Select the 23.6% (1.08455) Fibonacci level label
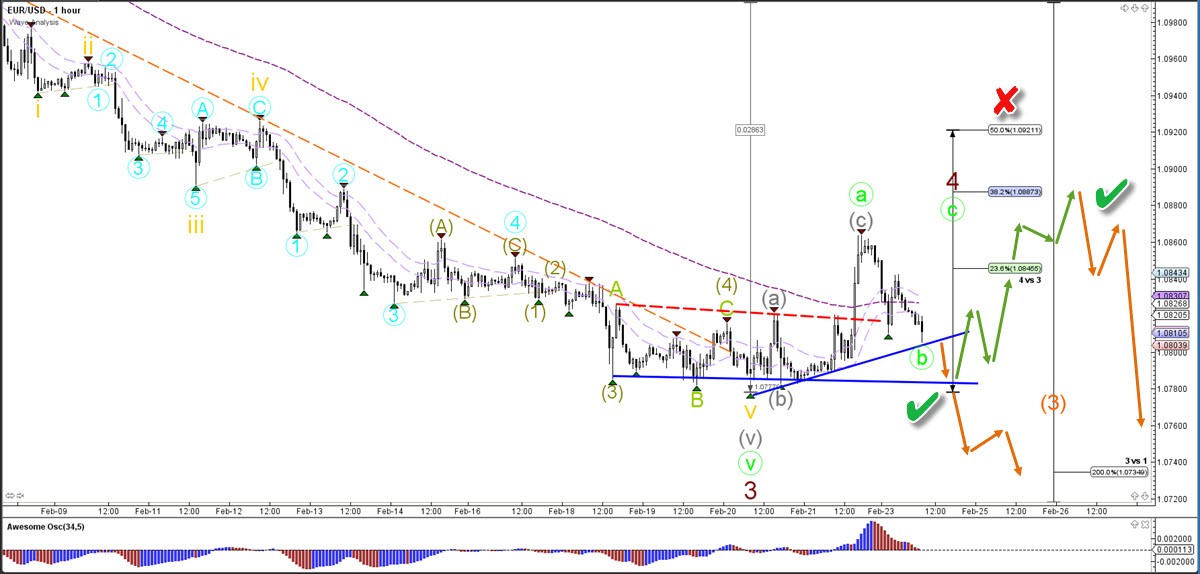This screenshot has height=574, width=1200. tap(1015, 268)
